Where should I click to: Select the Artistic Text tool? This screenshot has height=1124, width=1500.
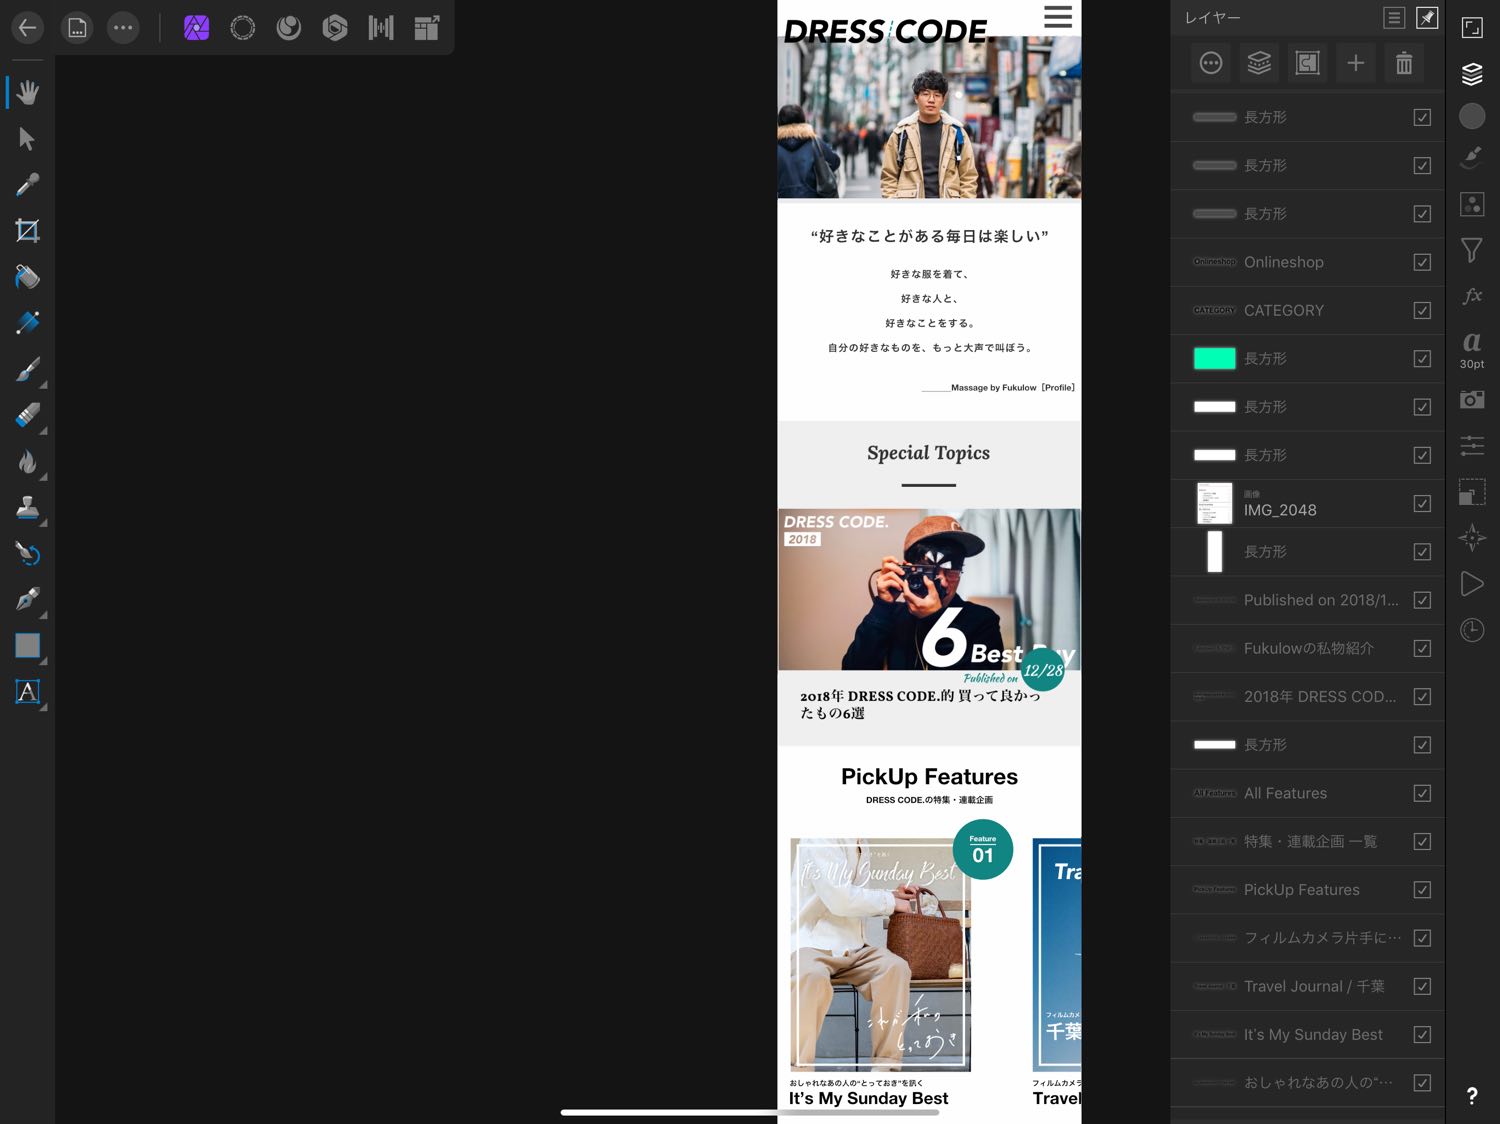(27, 692)
